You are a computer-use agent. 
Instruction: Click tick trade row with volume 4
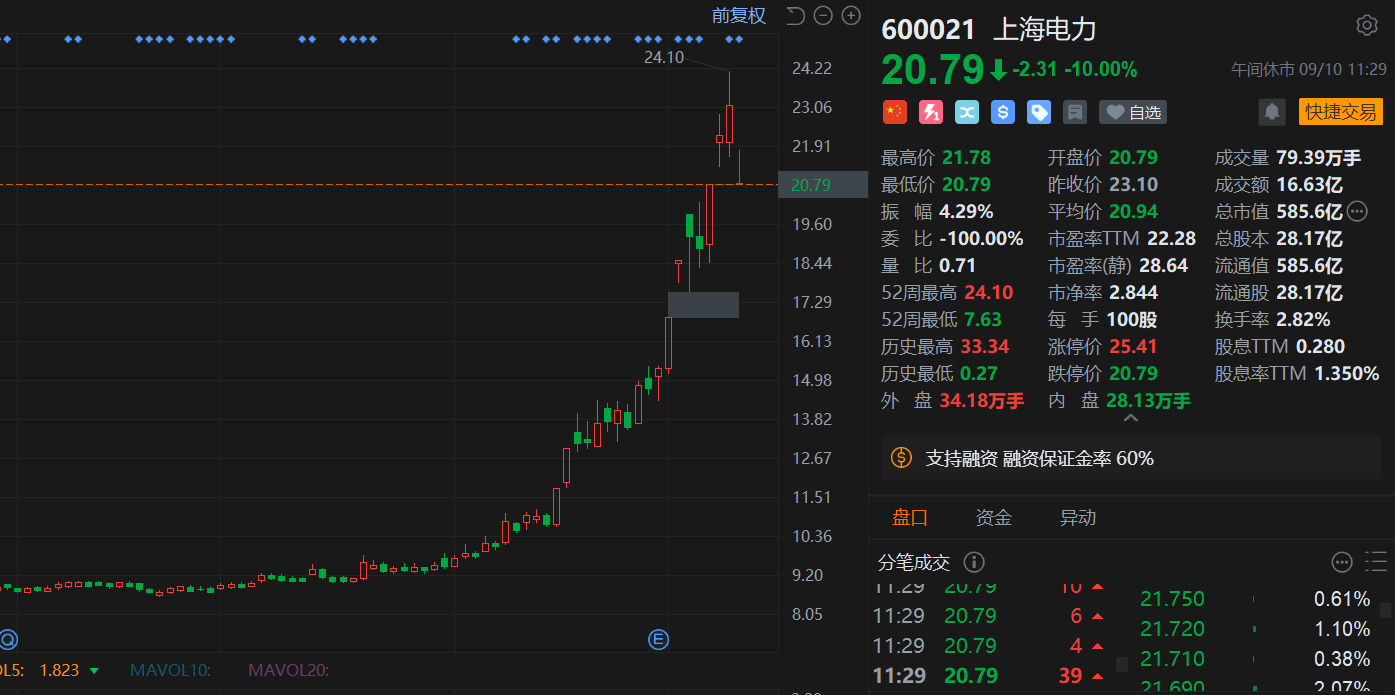click(x=990, y=645)
